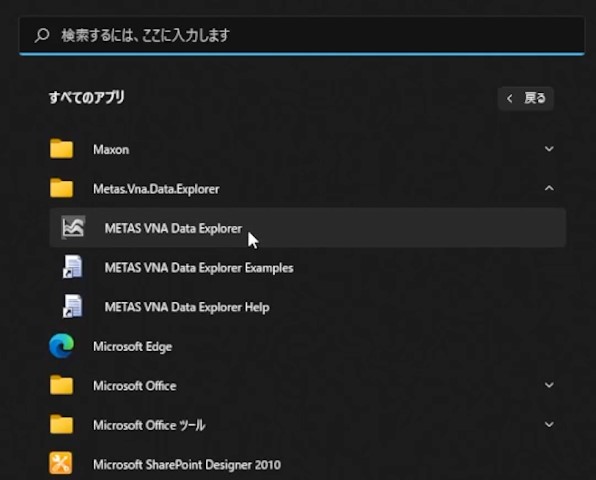Open the METAS VNA Data Explorer Help document icon

pyautogui.click(x=72, y=306)
